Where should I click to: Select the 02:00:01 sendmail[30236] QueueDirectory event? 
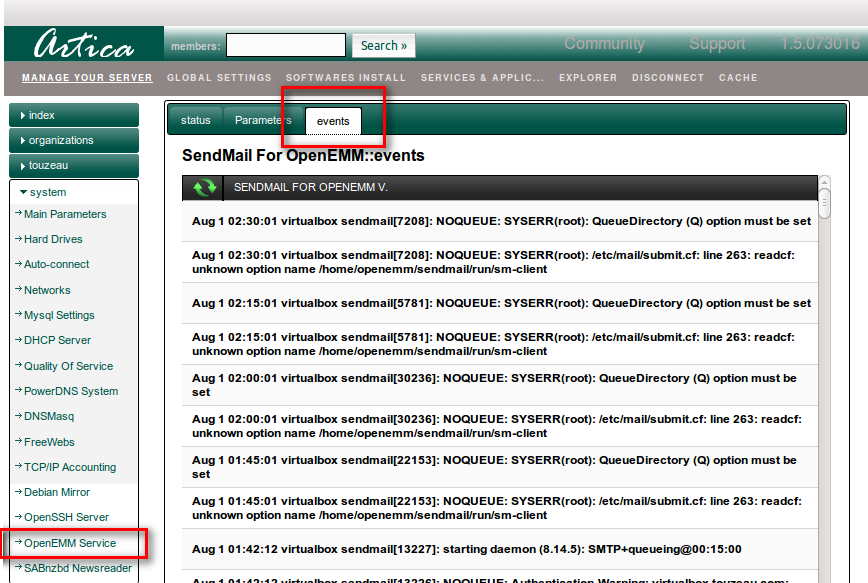coord(500,385)
